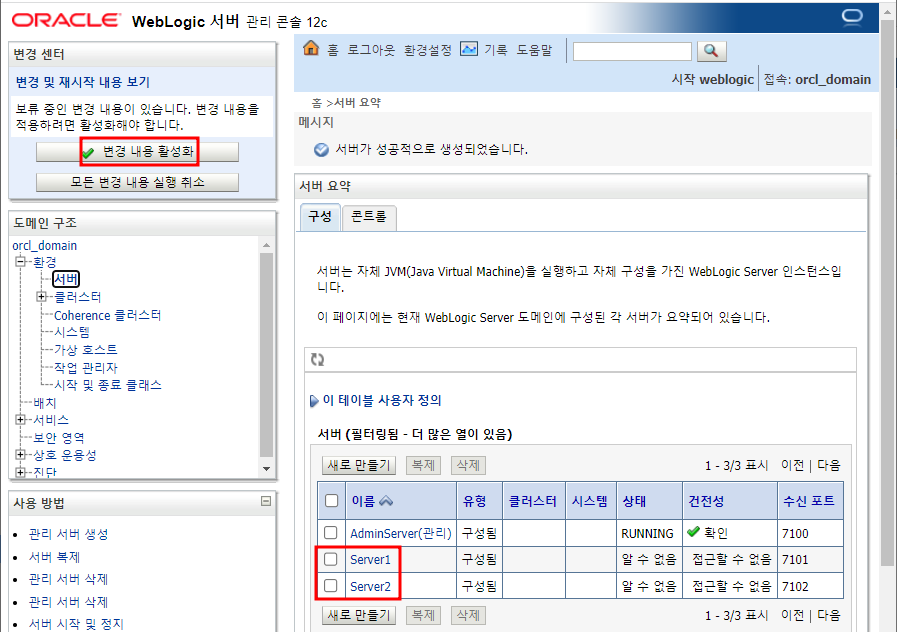Select 시작 및 종료 클래스 tree item

[x=108, y=385]
